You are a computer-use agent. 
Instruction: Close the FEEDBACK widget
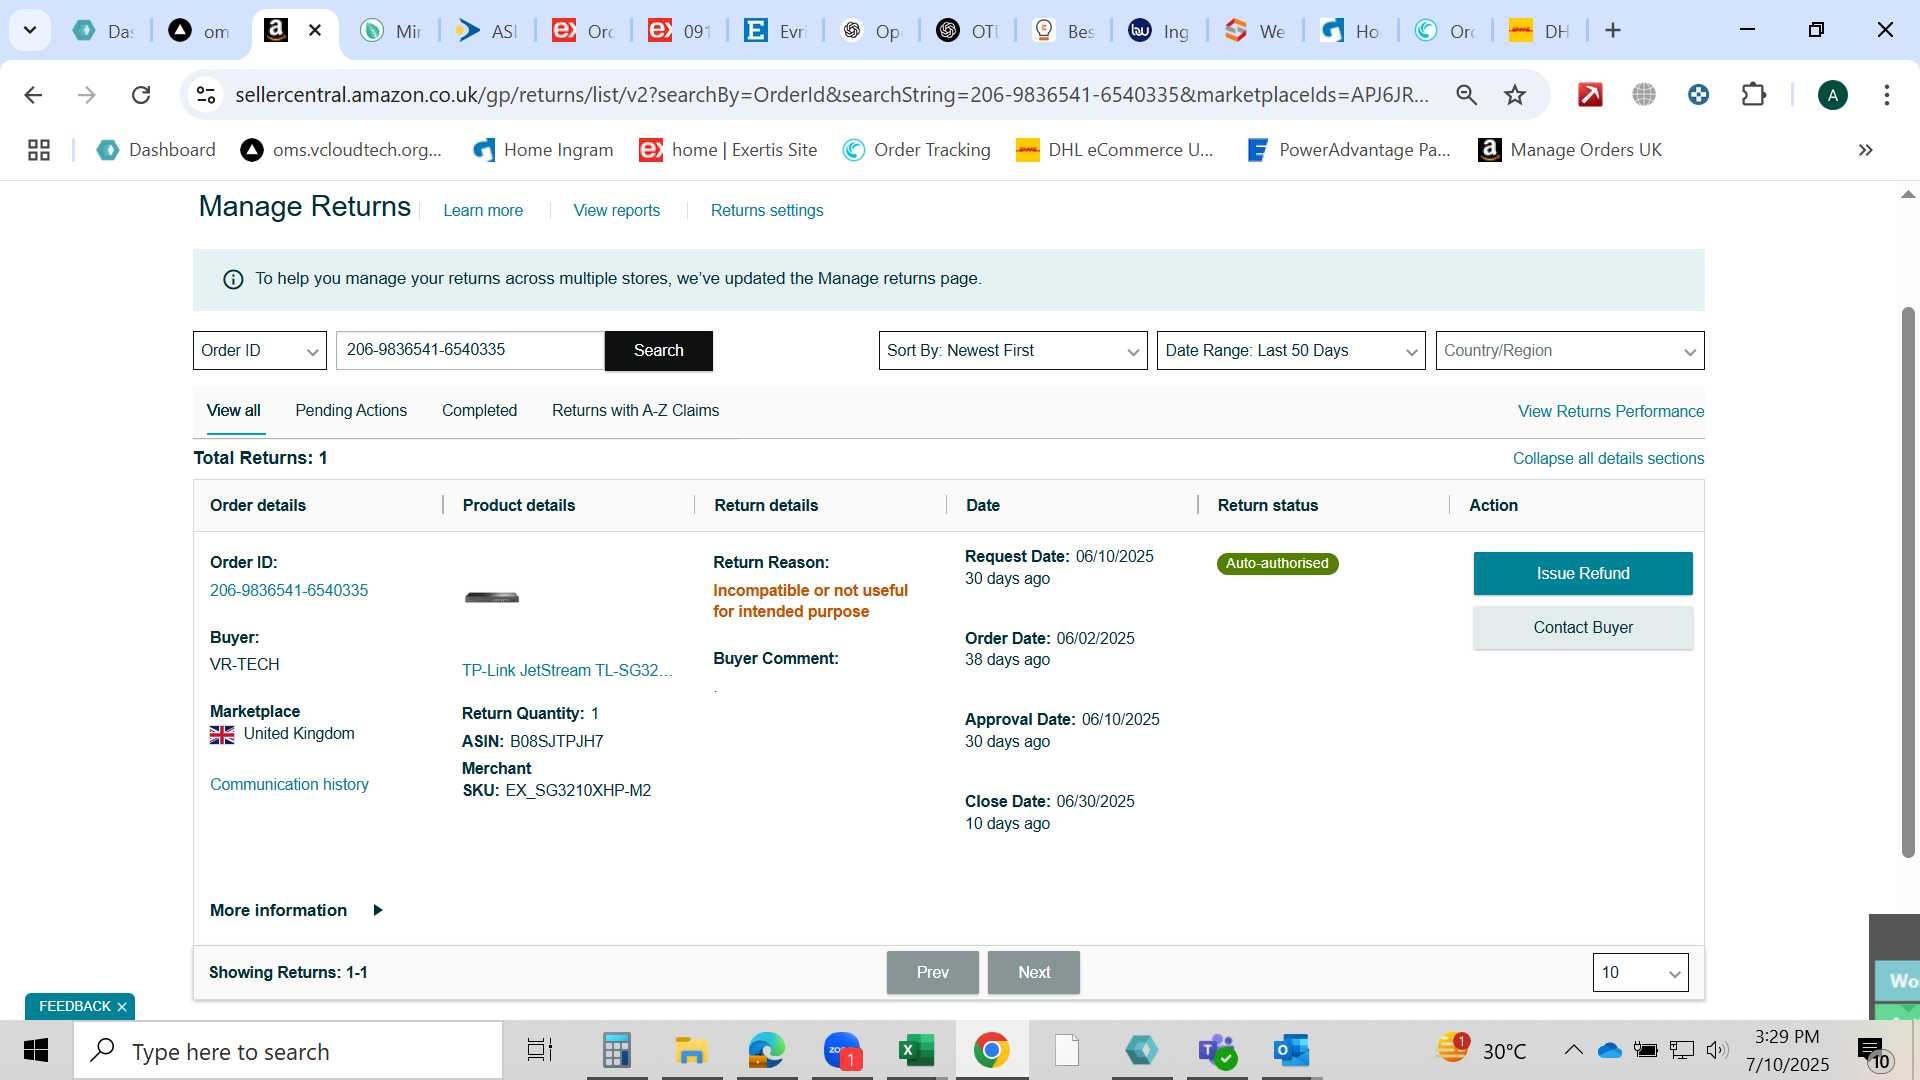point(122,1008)
